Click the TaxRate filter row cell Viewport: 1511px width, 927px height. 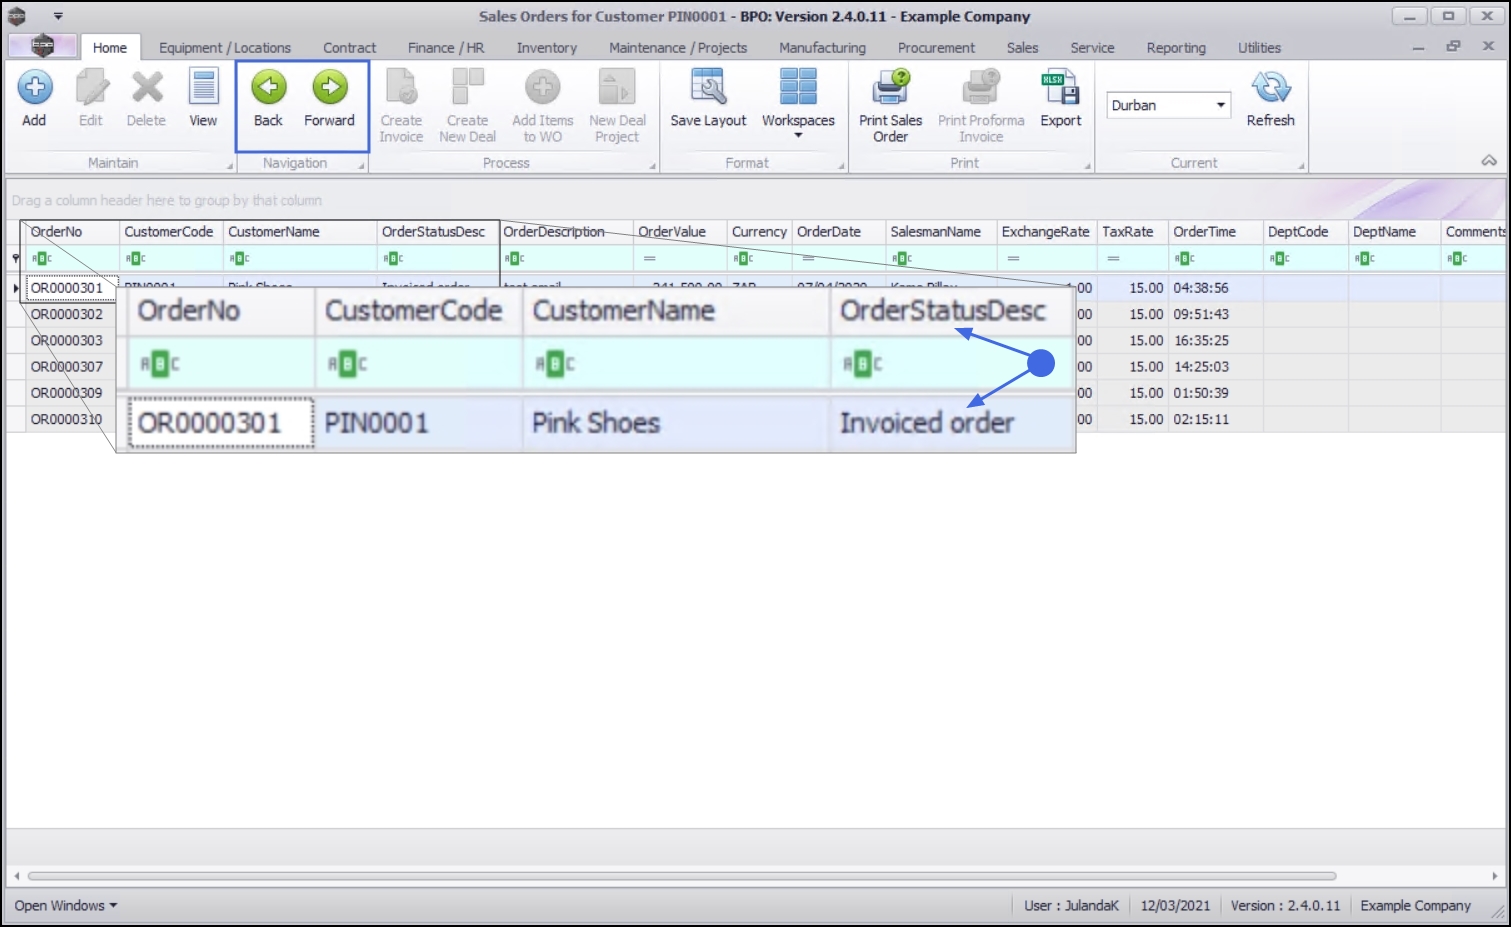[1133, 259]
